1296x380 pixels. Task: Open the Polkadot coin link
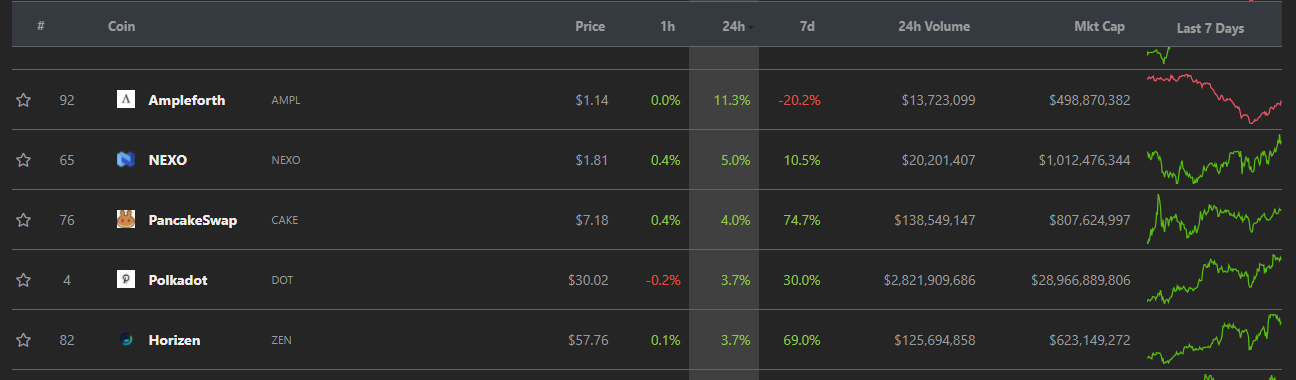click(x=178, y=280)
